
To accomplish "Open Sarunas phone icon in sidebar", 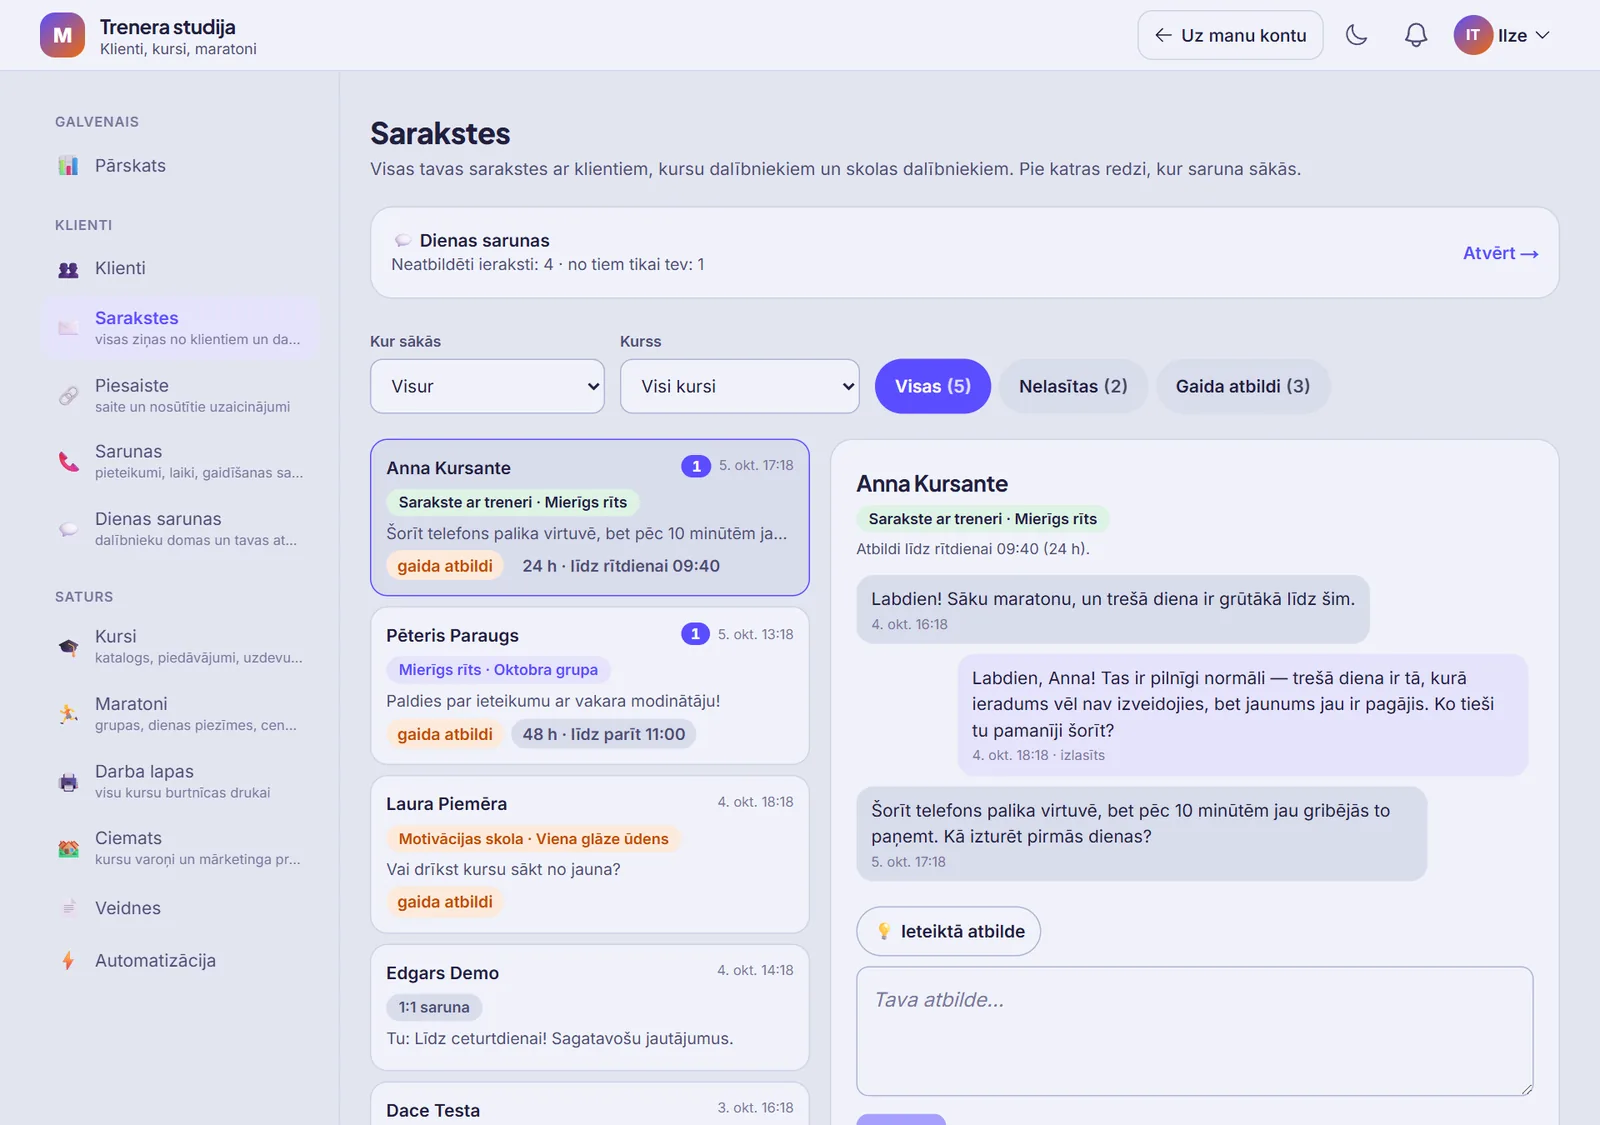I will click(x=68, y=462).
